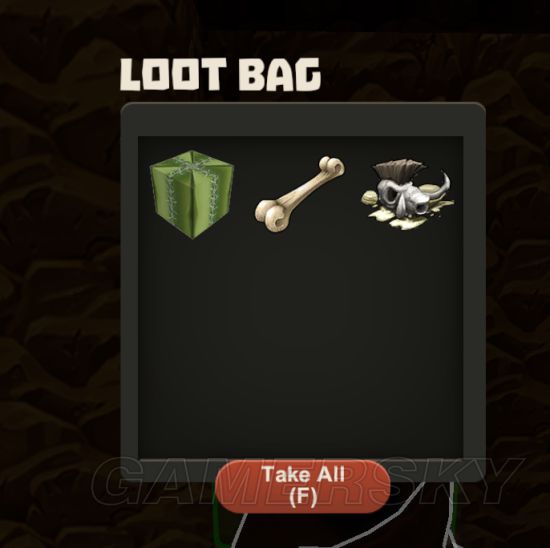
Task: Click the (F) hotkey label on Take All
Action: pyautogui.click(x=303, y=497)
